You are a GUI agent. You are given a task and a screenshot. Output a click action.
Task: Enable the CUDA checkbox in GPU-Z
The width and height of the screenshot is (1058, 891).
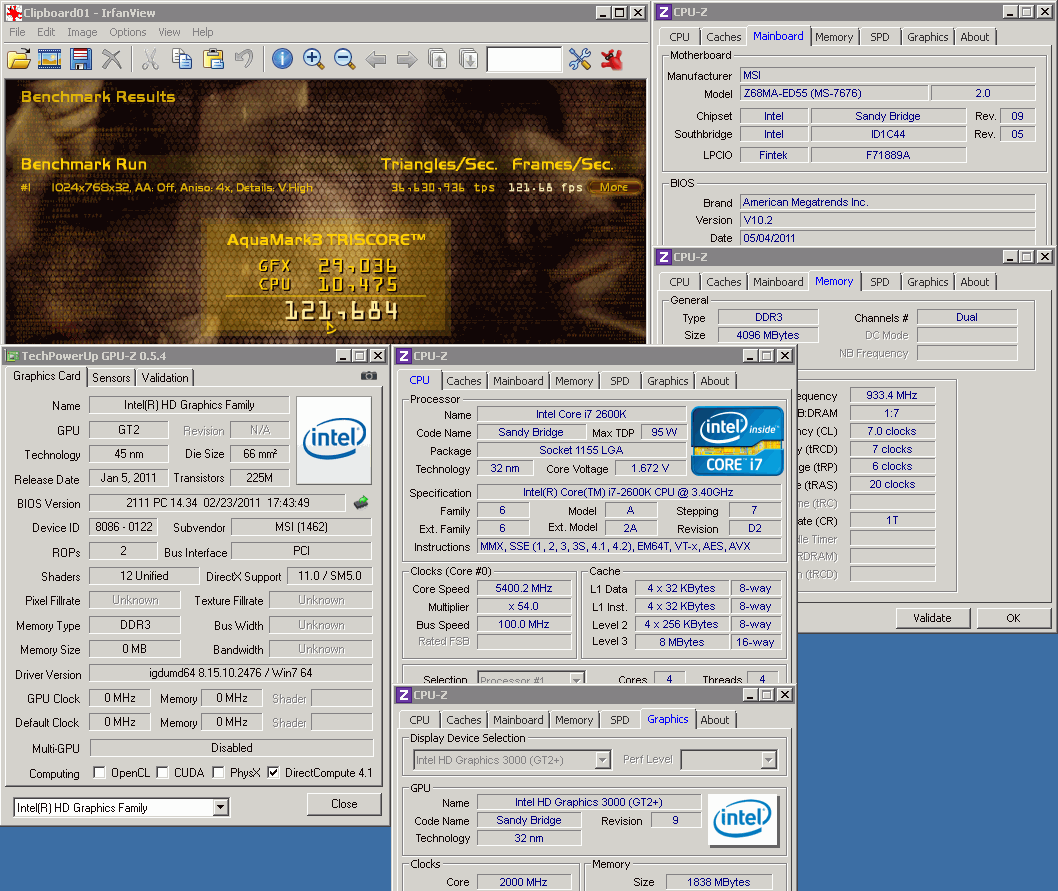click(162, 772)
